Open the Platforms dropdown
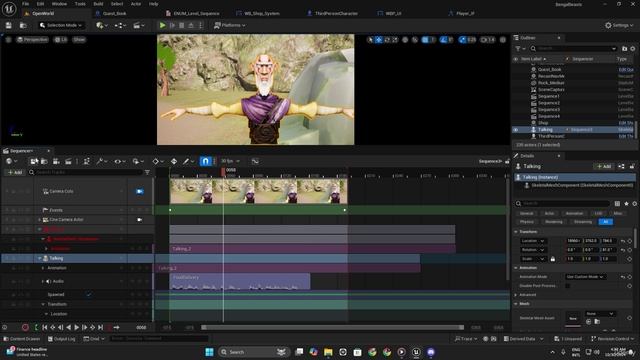 click(x=230, y=25)
